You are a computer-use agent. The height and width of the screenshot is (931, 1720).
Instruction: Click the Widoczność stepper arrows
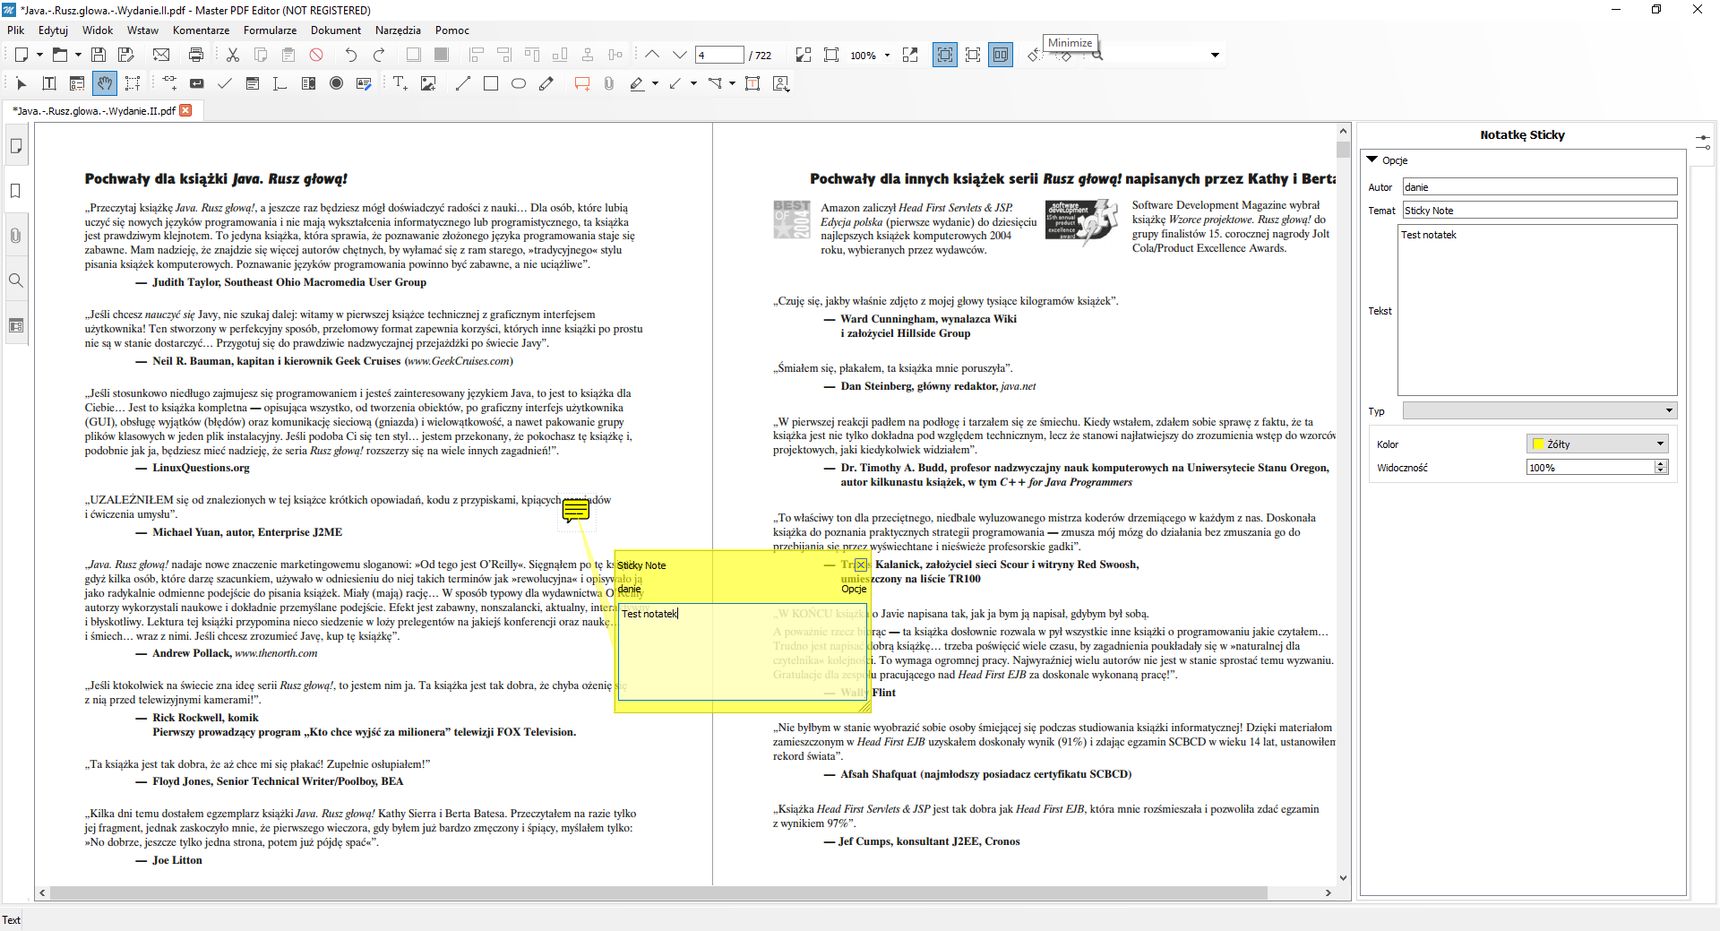click(1661, 467)
